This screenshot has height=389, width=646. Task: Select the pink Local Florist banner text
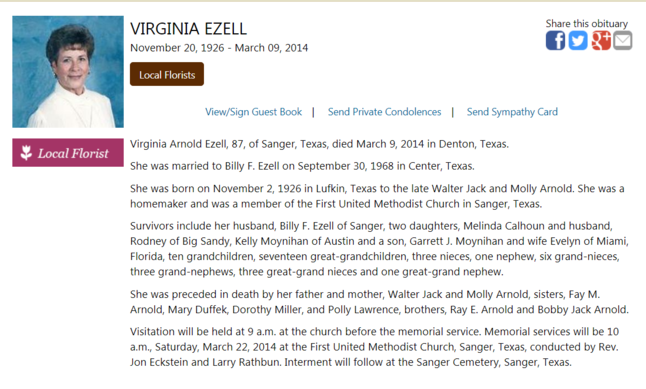73,153
